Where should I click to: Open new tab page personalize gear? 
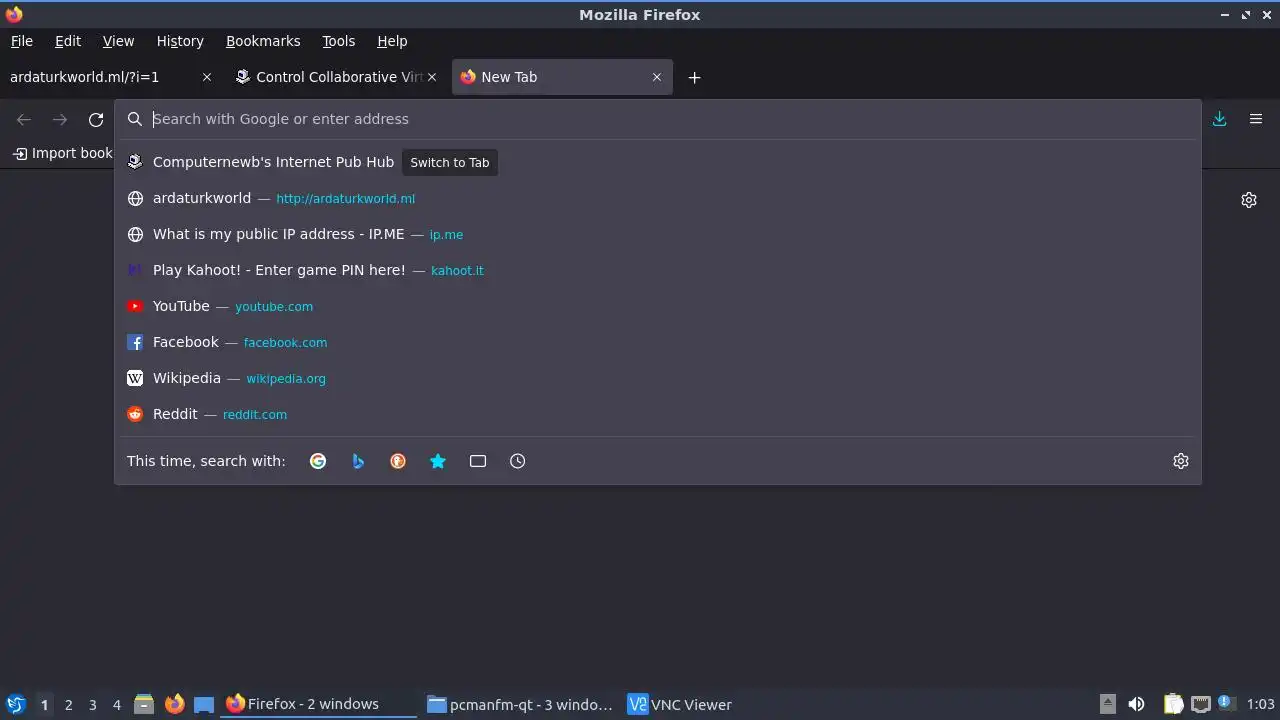pos(1249,200)
